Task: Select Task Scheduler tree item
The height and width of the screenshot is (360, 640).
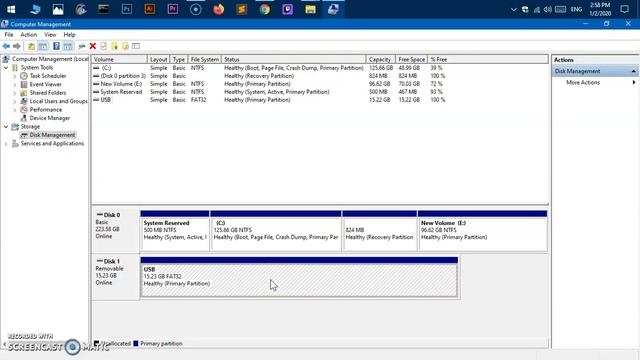Action: 48,76
